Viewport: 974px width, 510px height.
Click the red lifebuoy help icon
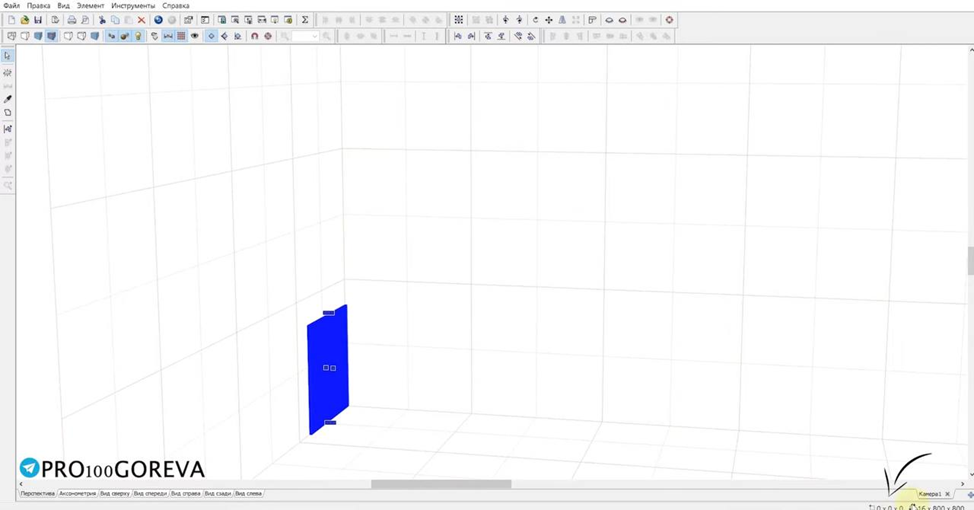[669, 20]
